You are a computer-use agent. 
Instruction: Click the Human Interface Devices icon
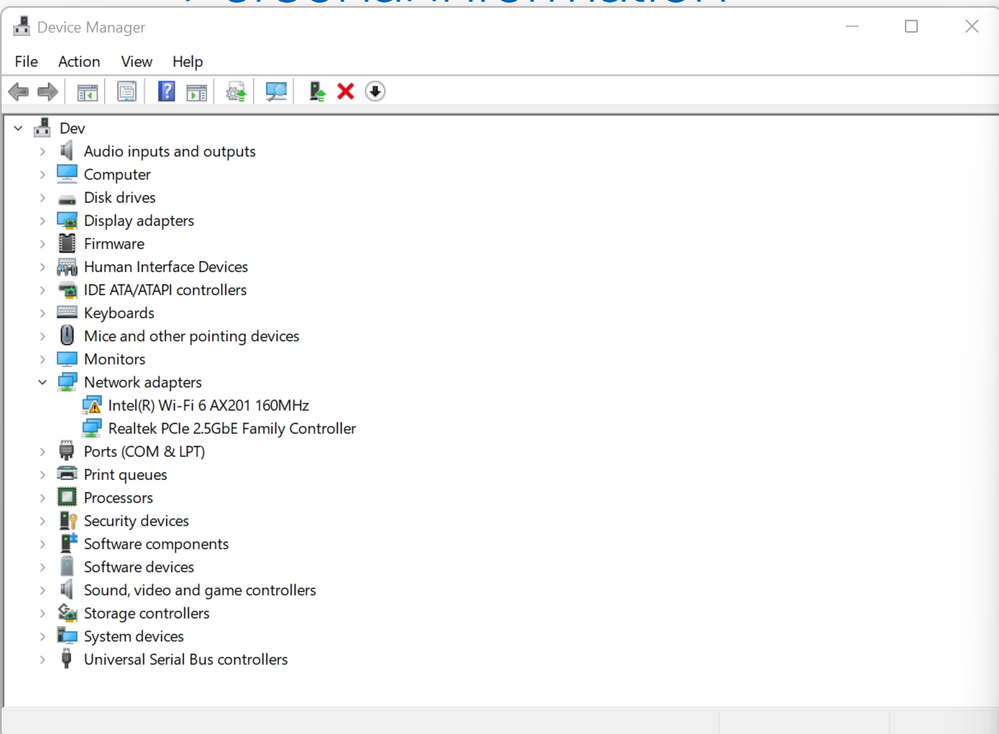tap(67, 267)
